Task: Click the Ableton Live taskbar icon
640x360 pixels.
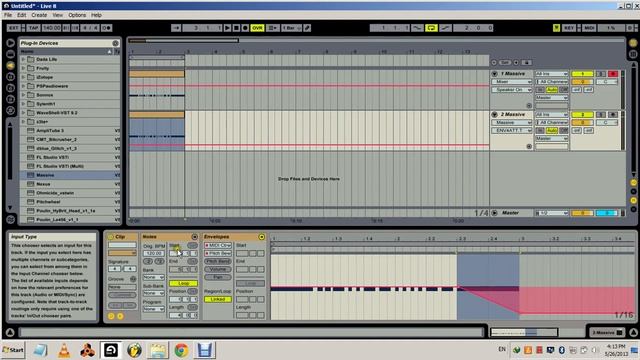Action: [x=111, y=350]
